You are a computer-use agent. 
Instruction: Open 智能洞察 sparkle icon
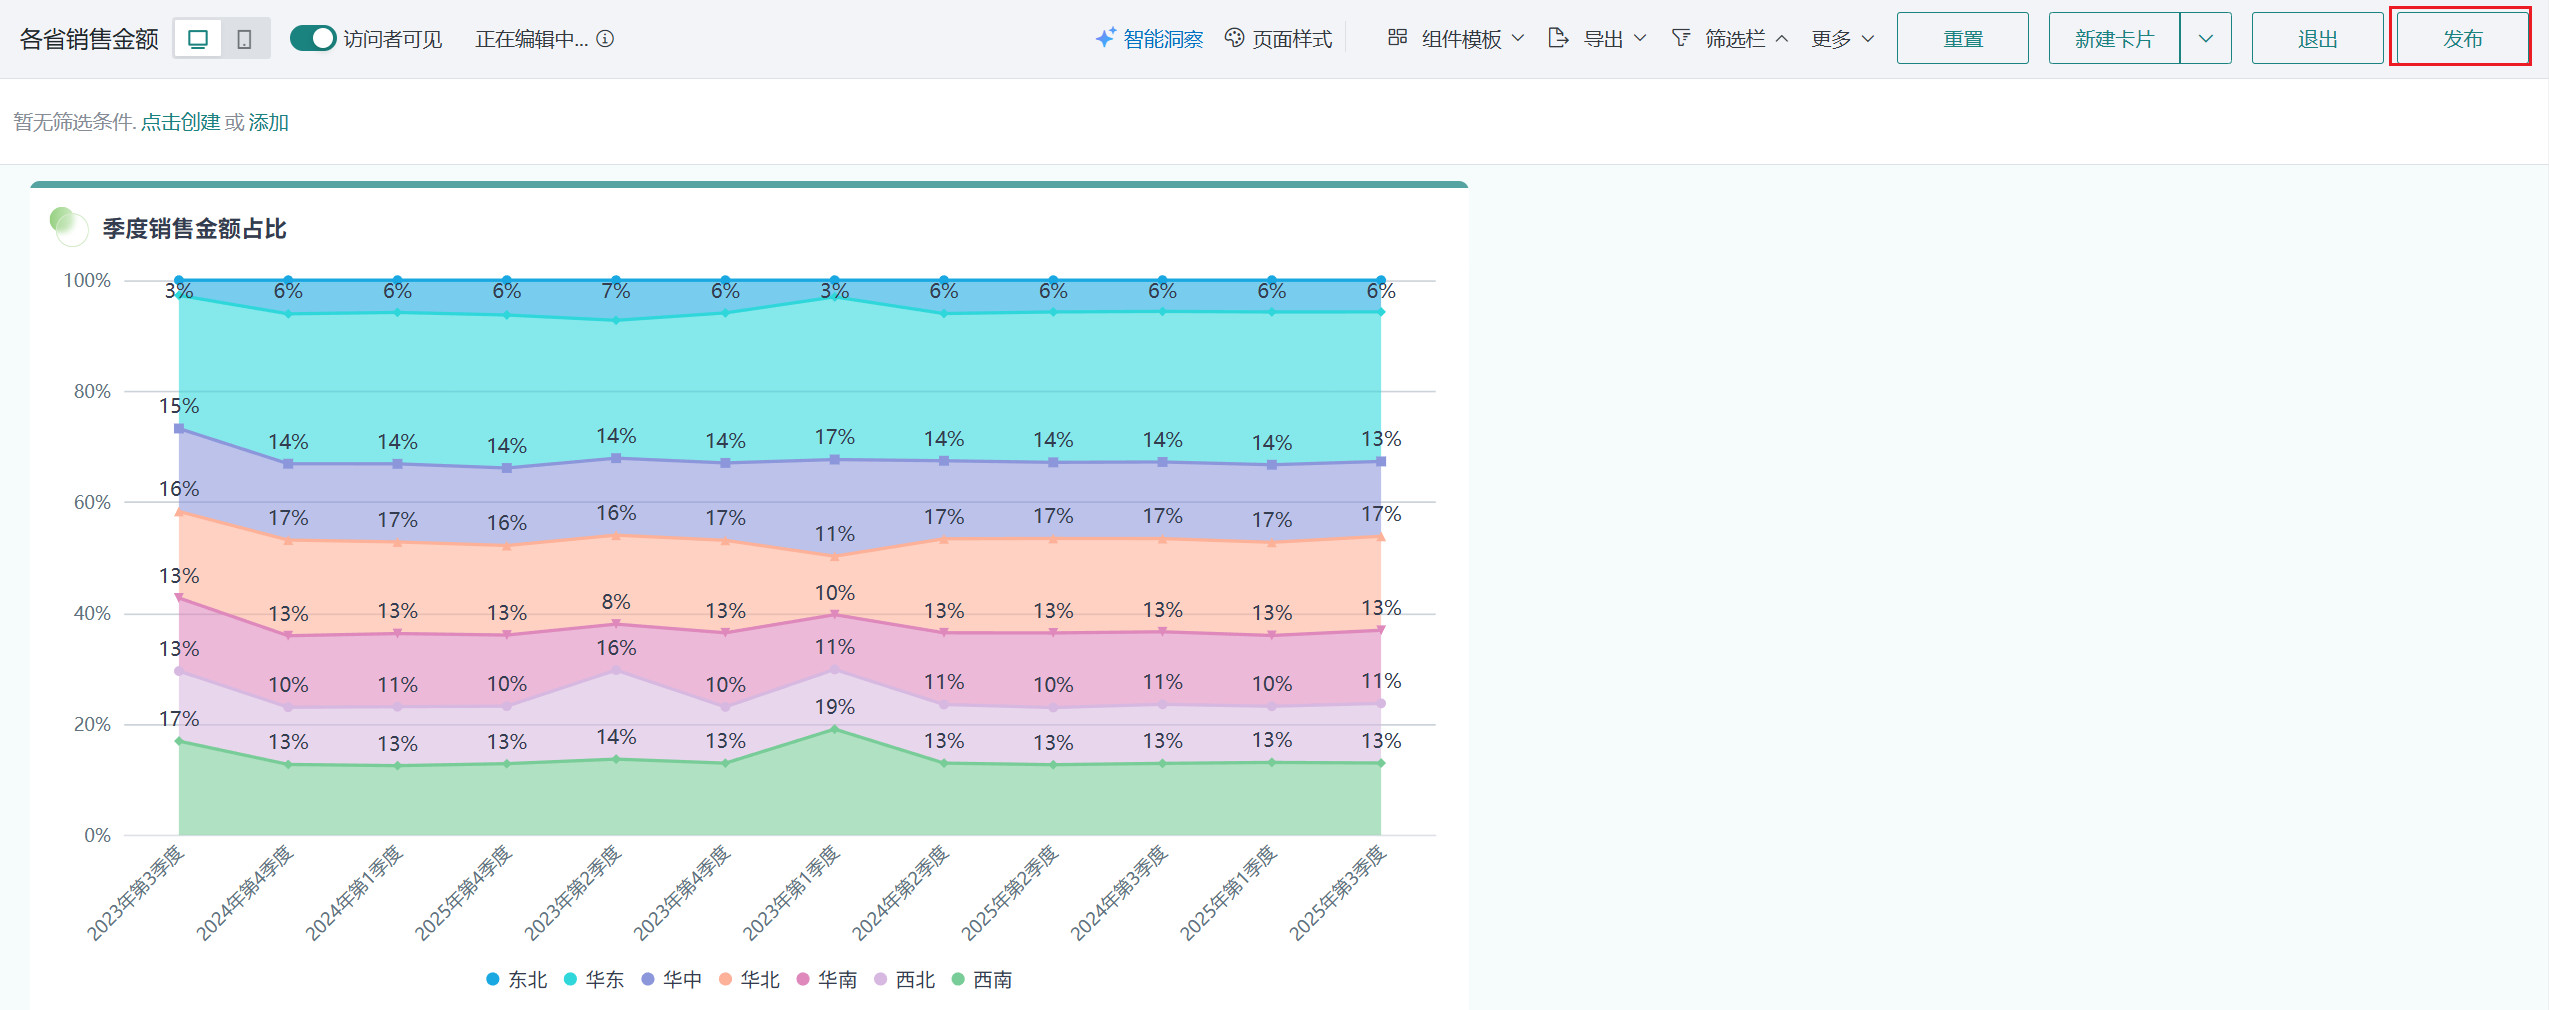[x=1105, y=38]
